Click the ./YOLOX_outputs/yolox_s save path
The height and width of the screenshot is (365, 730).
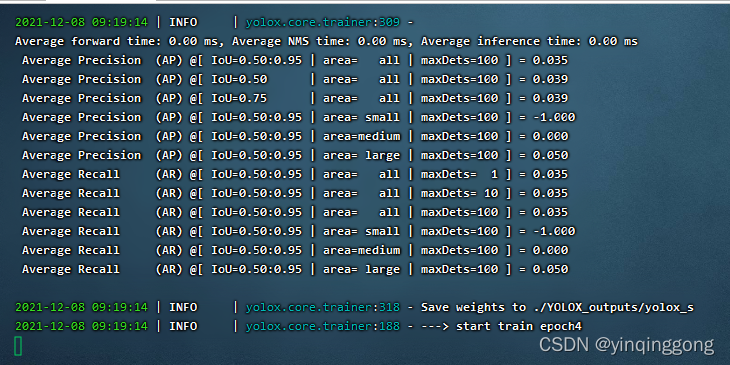[x=611, y=308]
